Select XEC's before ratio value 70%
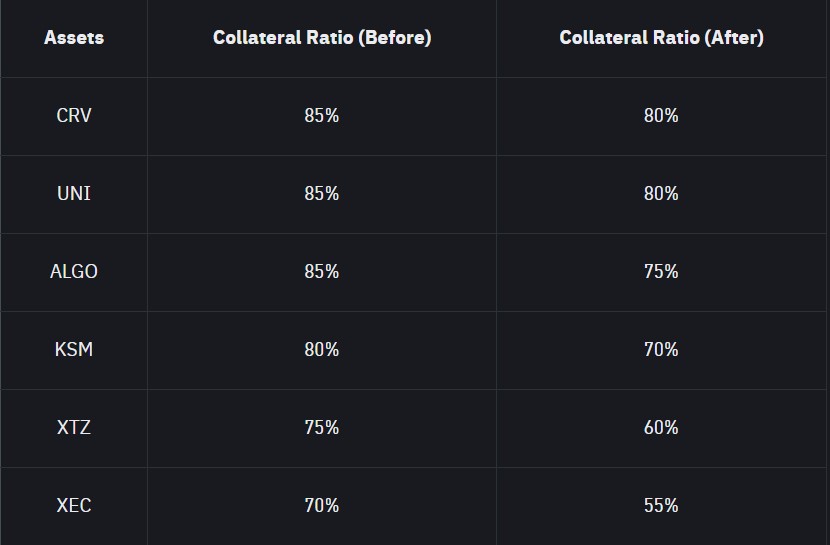 click(x=322, y=506)
